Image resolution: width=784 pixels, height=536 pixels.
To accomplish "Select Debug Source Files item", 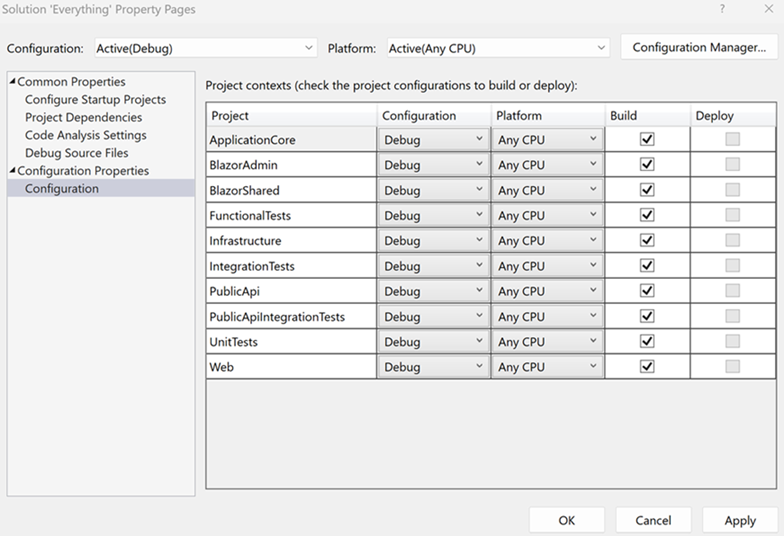I will pos(76,153).
